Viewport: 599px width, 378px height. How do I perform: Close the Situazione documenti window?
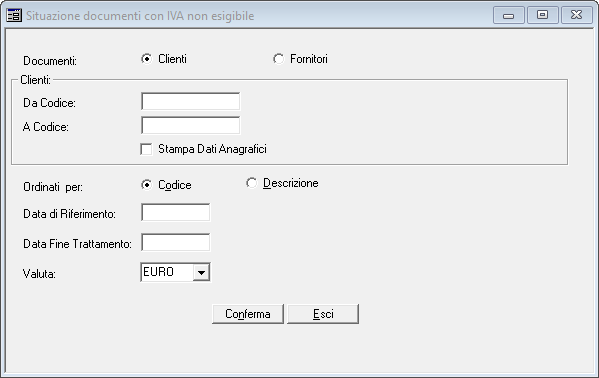tap(576, 15)
